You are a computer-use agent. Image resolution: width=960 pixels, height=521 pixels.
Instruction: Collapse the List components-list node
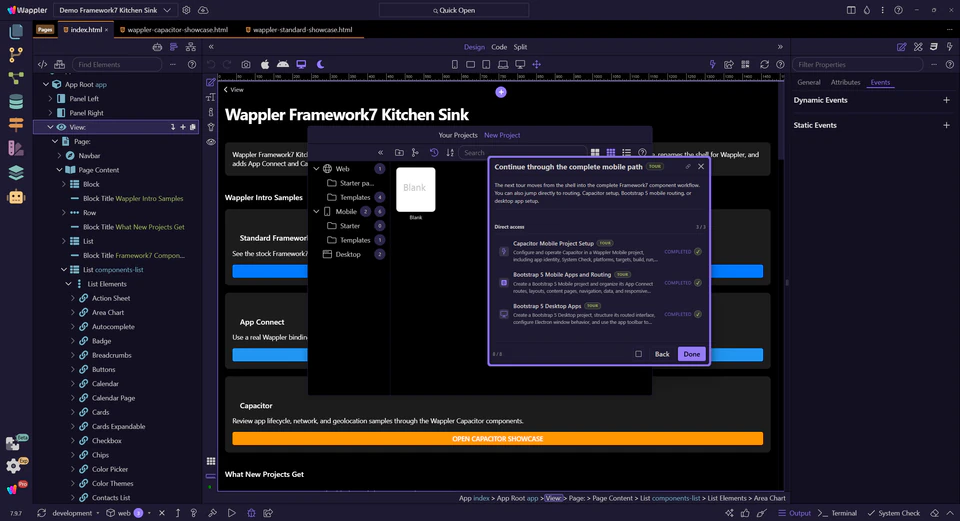(x=64, y=269)
